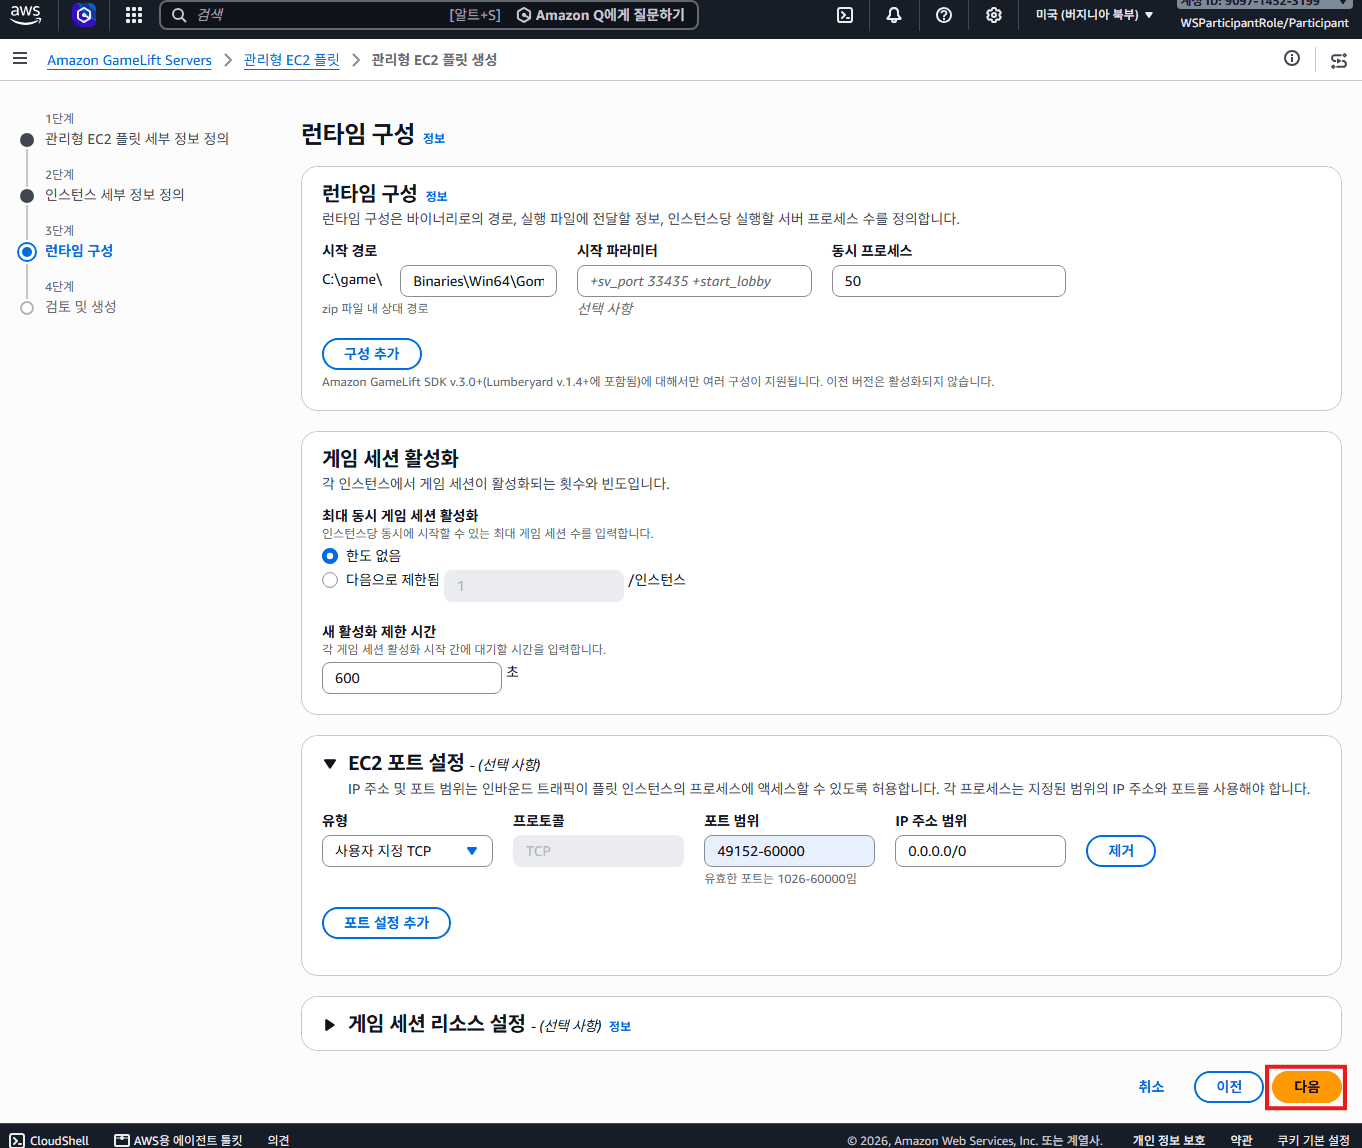The width and height of the screenshot is (1362, 1148).
Task: Click the 시작 경로 input field
Action: tap(478, 281)
